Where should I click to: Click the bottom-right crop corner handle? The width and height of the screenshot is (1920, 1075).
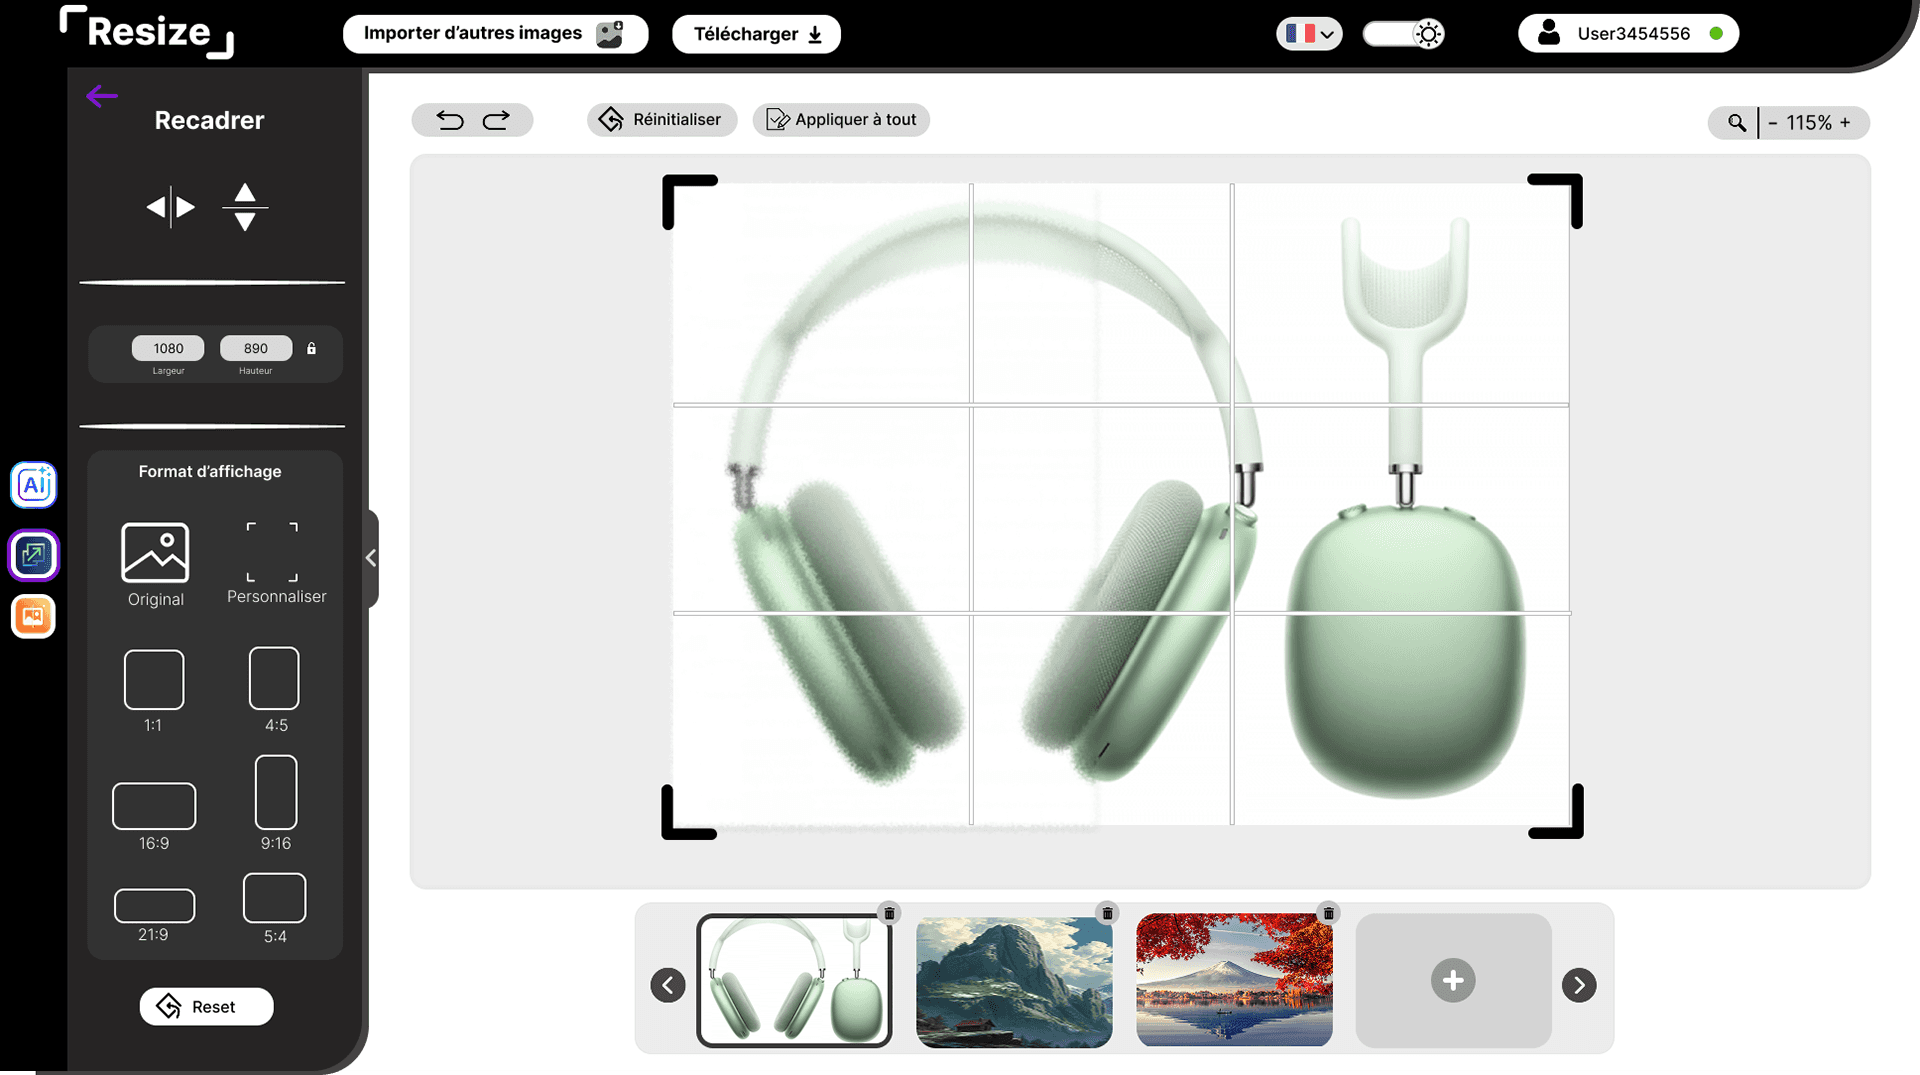click(x=1556, y=811)
